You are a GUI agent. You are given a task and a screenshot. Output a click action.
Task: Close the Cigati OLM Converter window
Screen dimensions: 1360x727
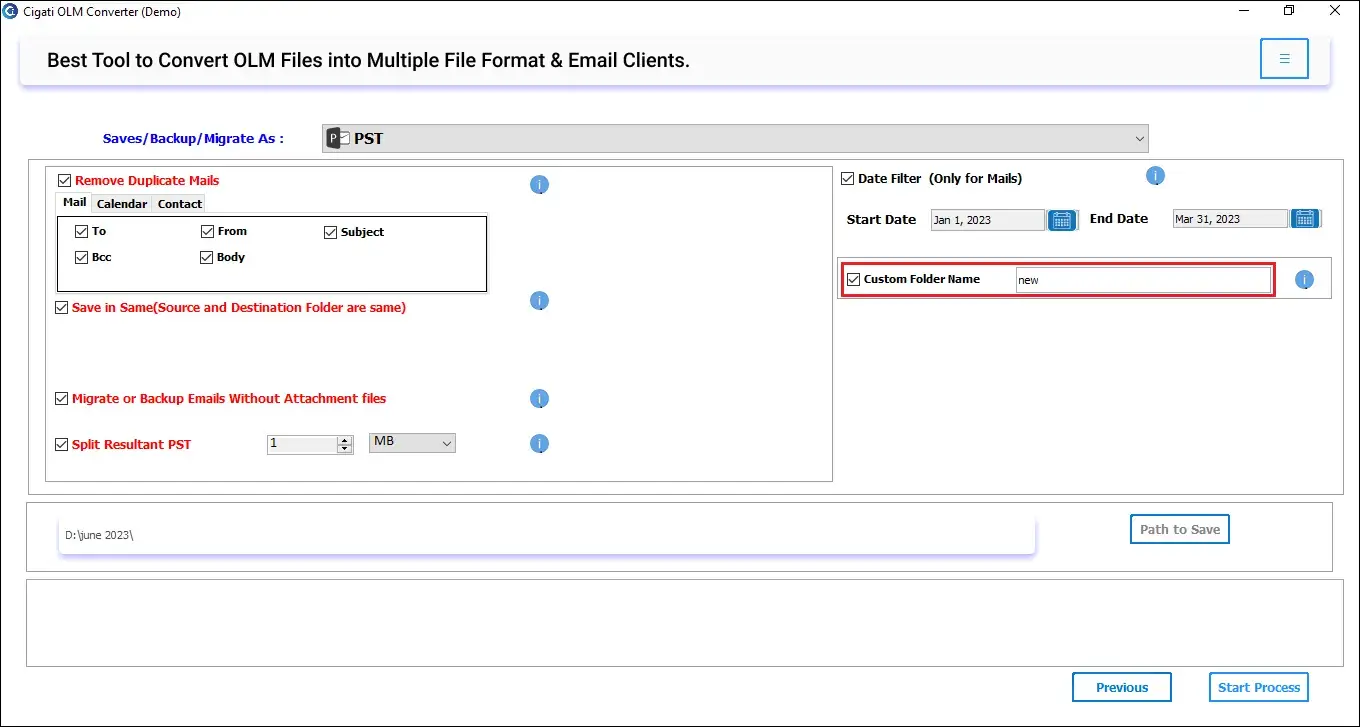click(1335, 11)
